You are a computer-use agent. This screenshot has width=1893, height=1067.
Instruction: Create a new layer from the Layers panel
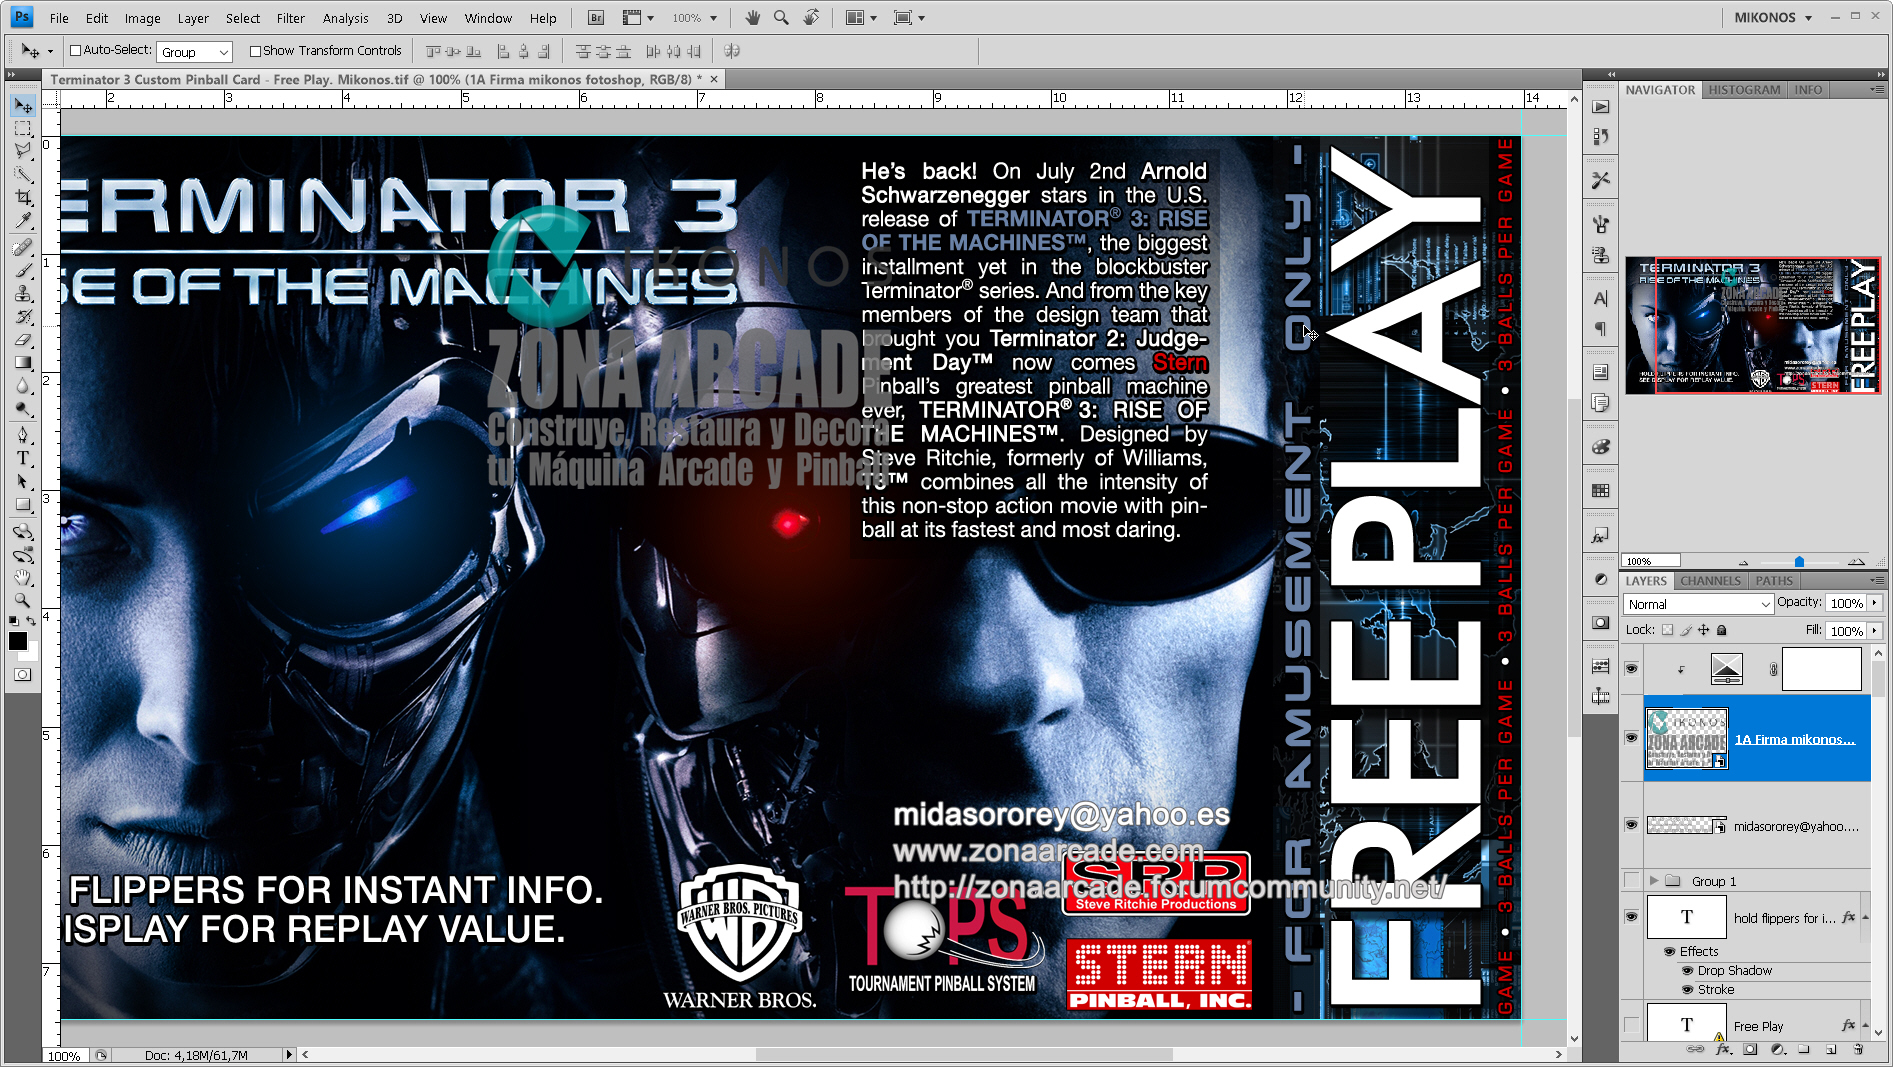click(x=1831, y=1049)
